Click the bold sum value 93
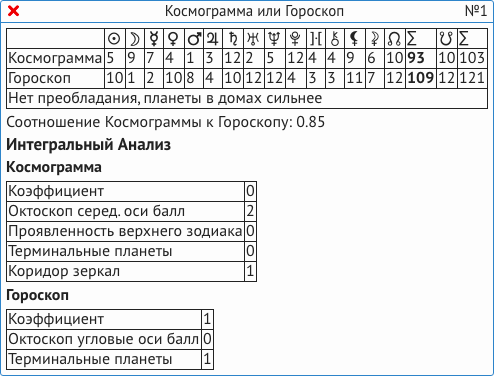This screenshot has width=494, height=376. [416, 58]
